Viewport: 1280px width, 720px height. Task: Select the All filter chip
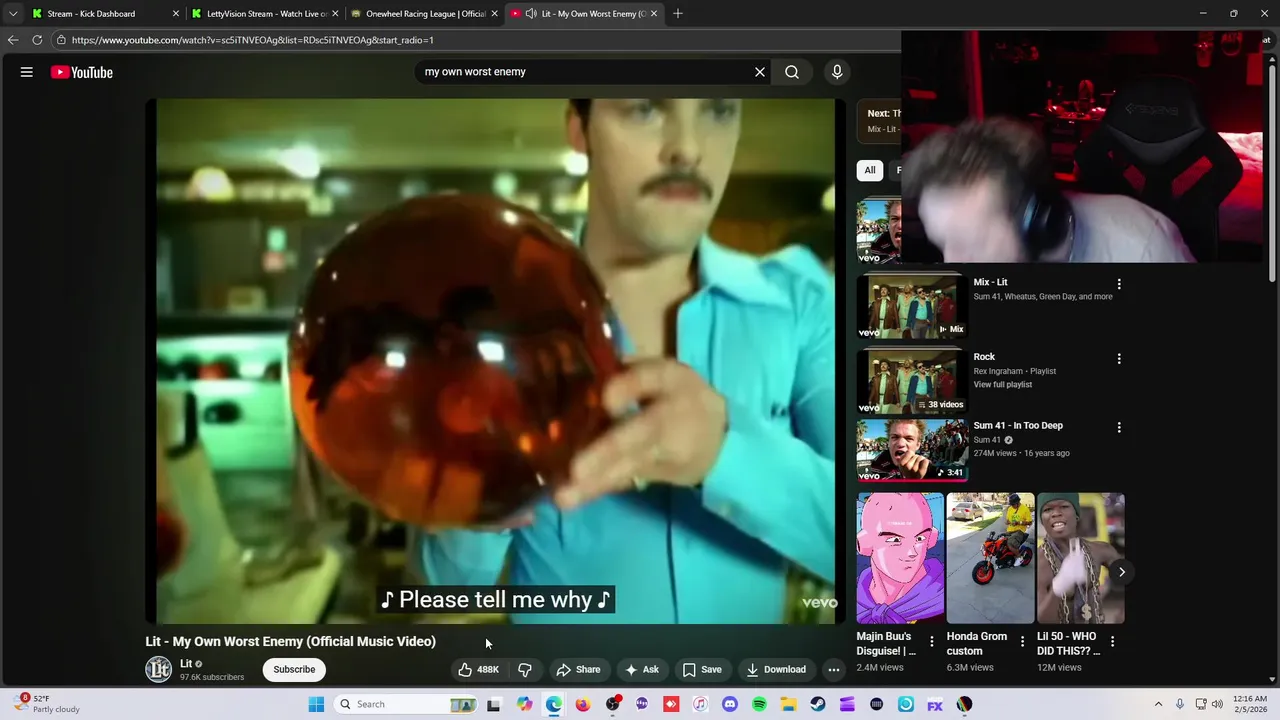[870, 170]
